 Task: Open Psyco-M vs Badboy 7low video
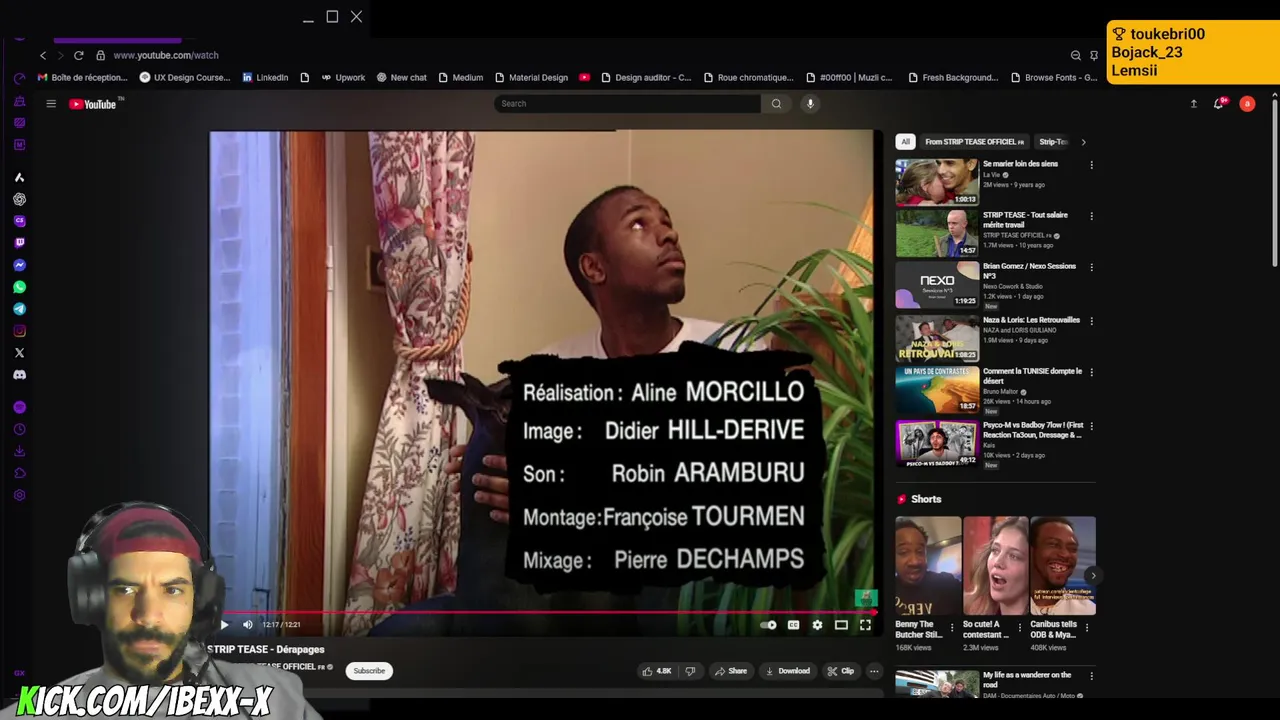pyautogui.click(x=937, y=444)
